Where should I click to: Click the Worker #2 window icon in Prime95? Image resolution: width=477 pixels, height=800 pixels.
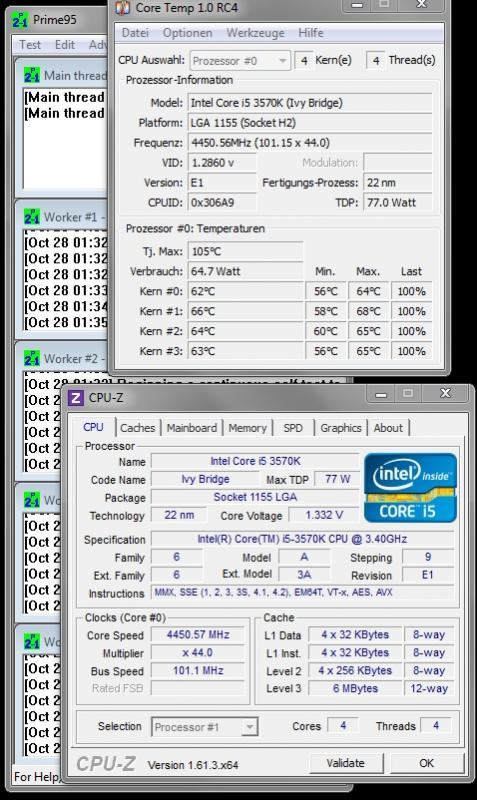coord(32,359)
